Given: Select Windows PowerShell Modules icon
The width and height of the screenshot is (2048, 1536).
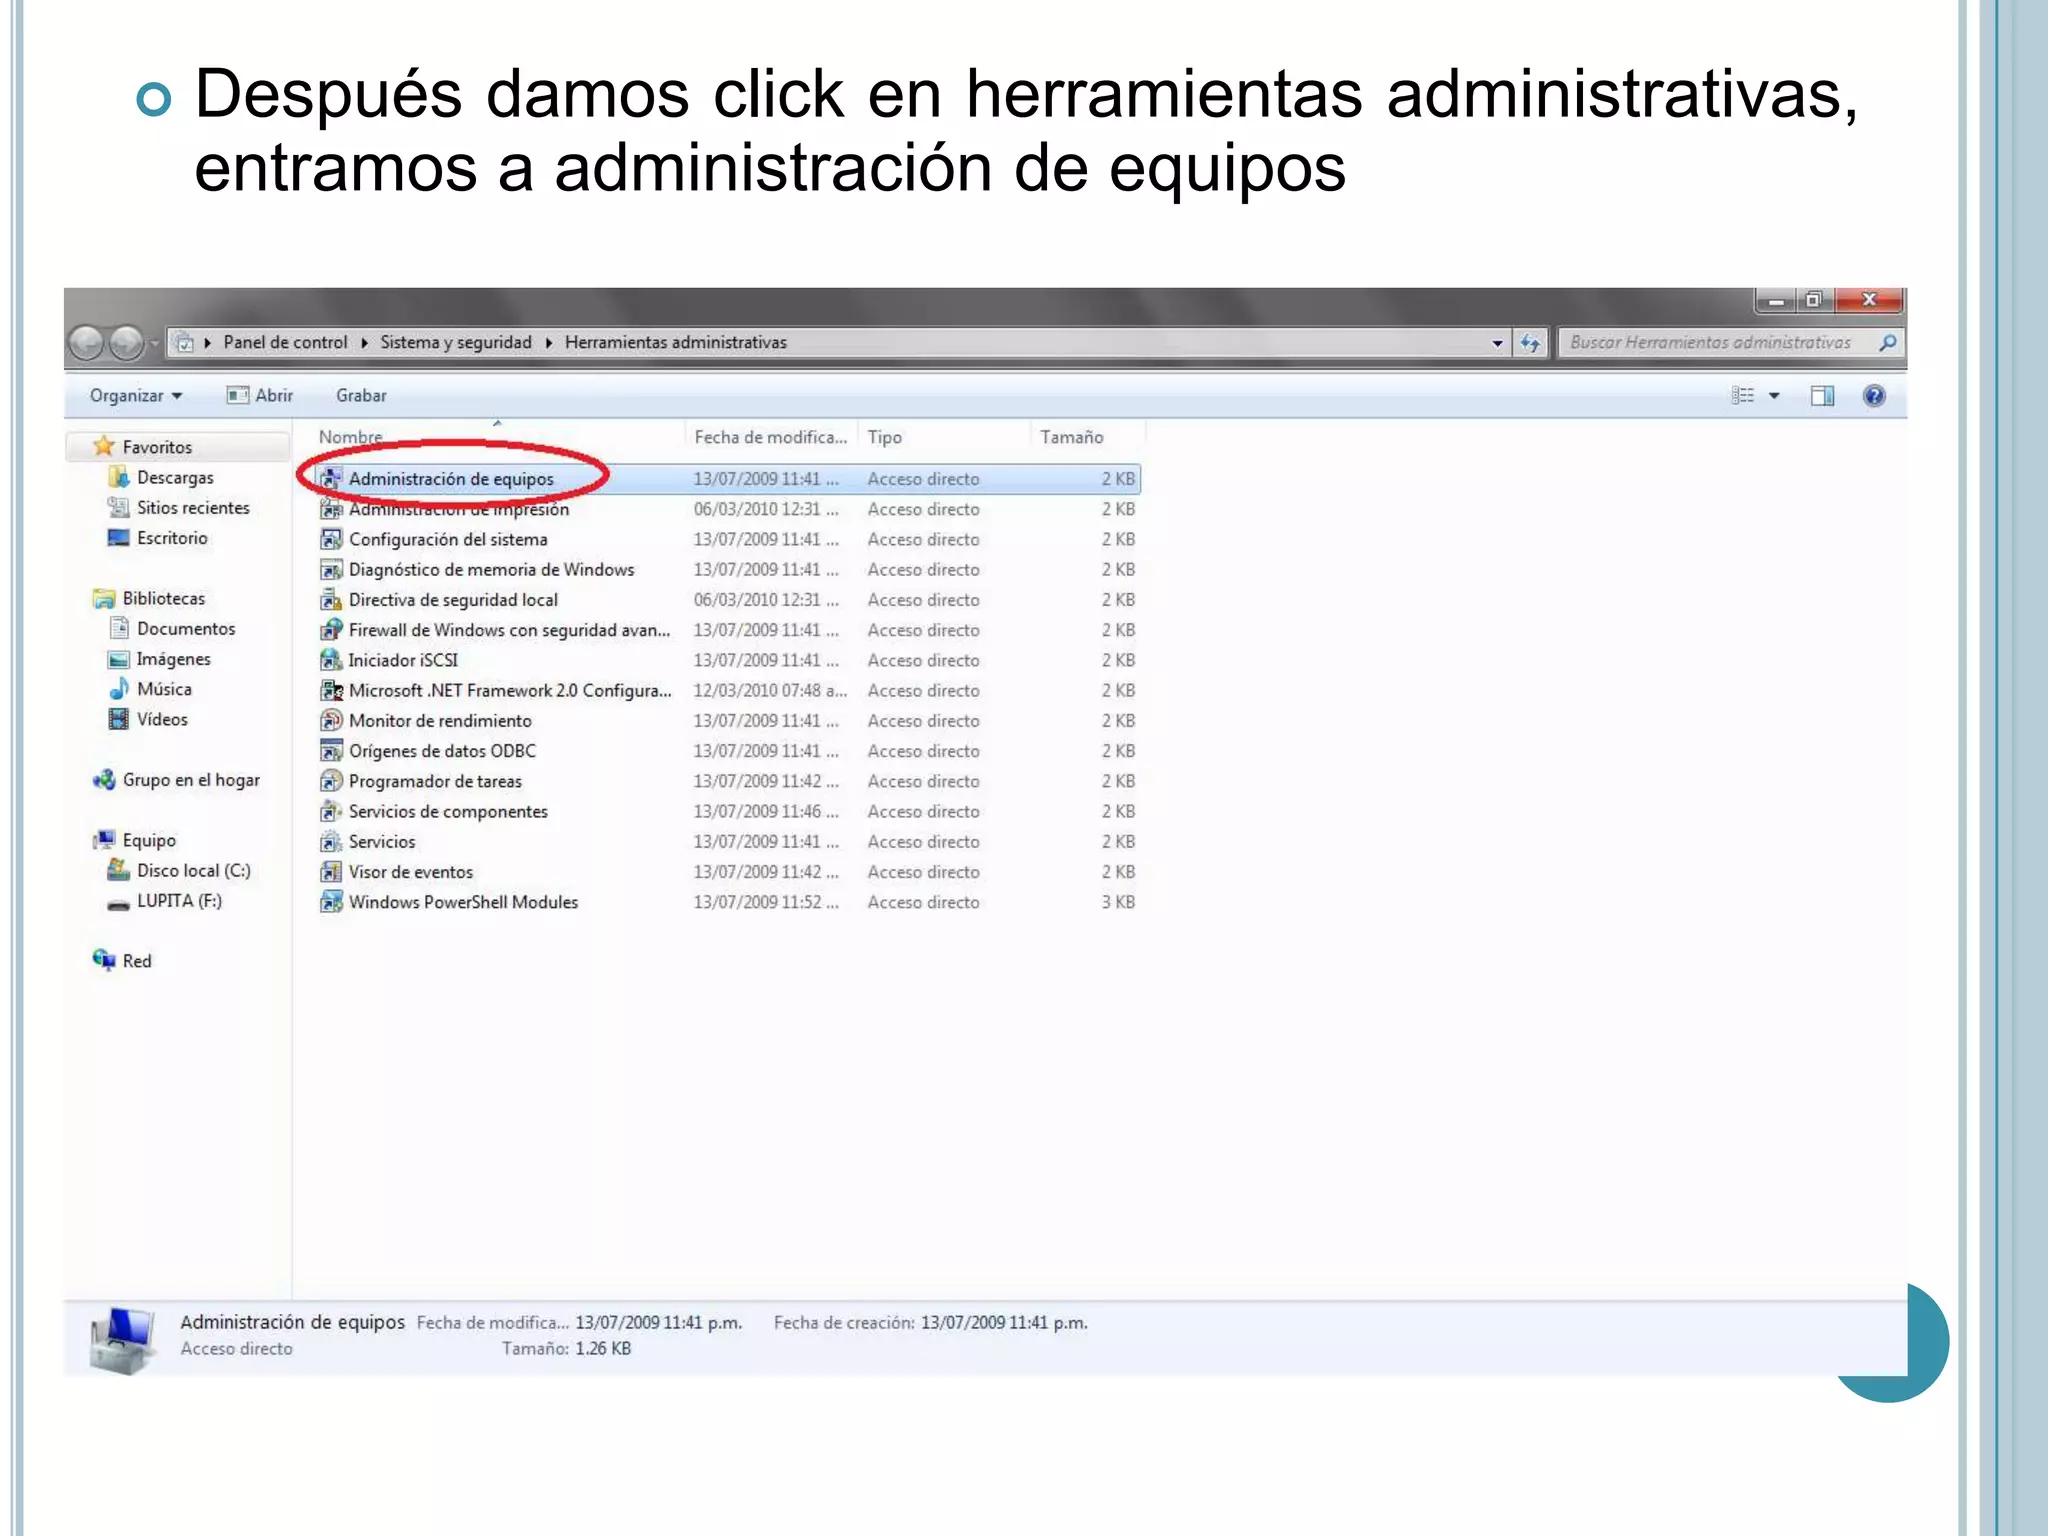Looking at the screenshot, I should (x=330, y=902).
